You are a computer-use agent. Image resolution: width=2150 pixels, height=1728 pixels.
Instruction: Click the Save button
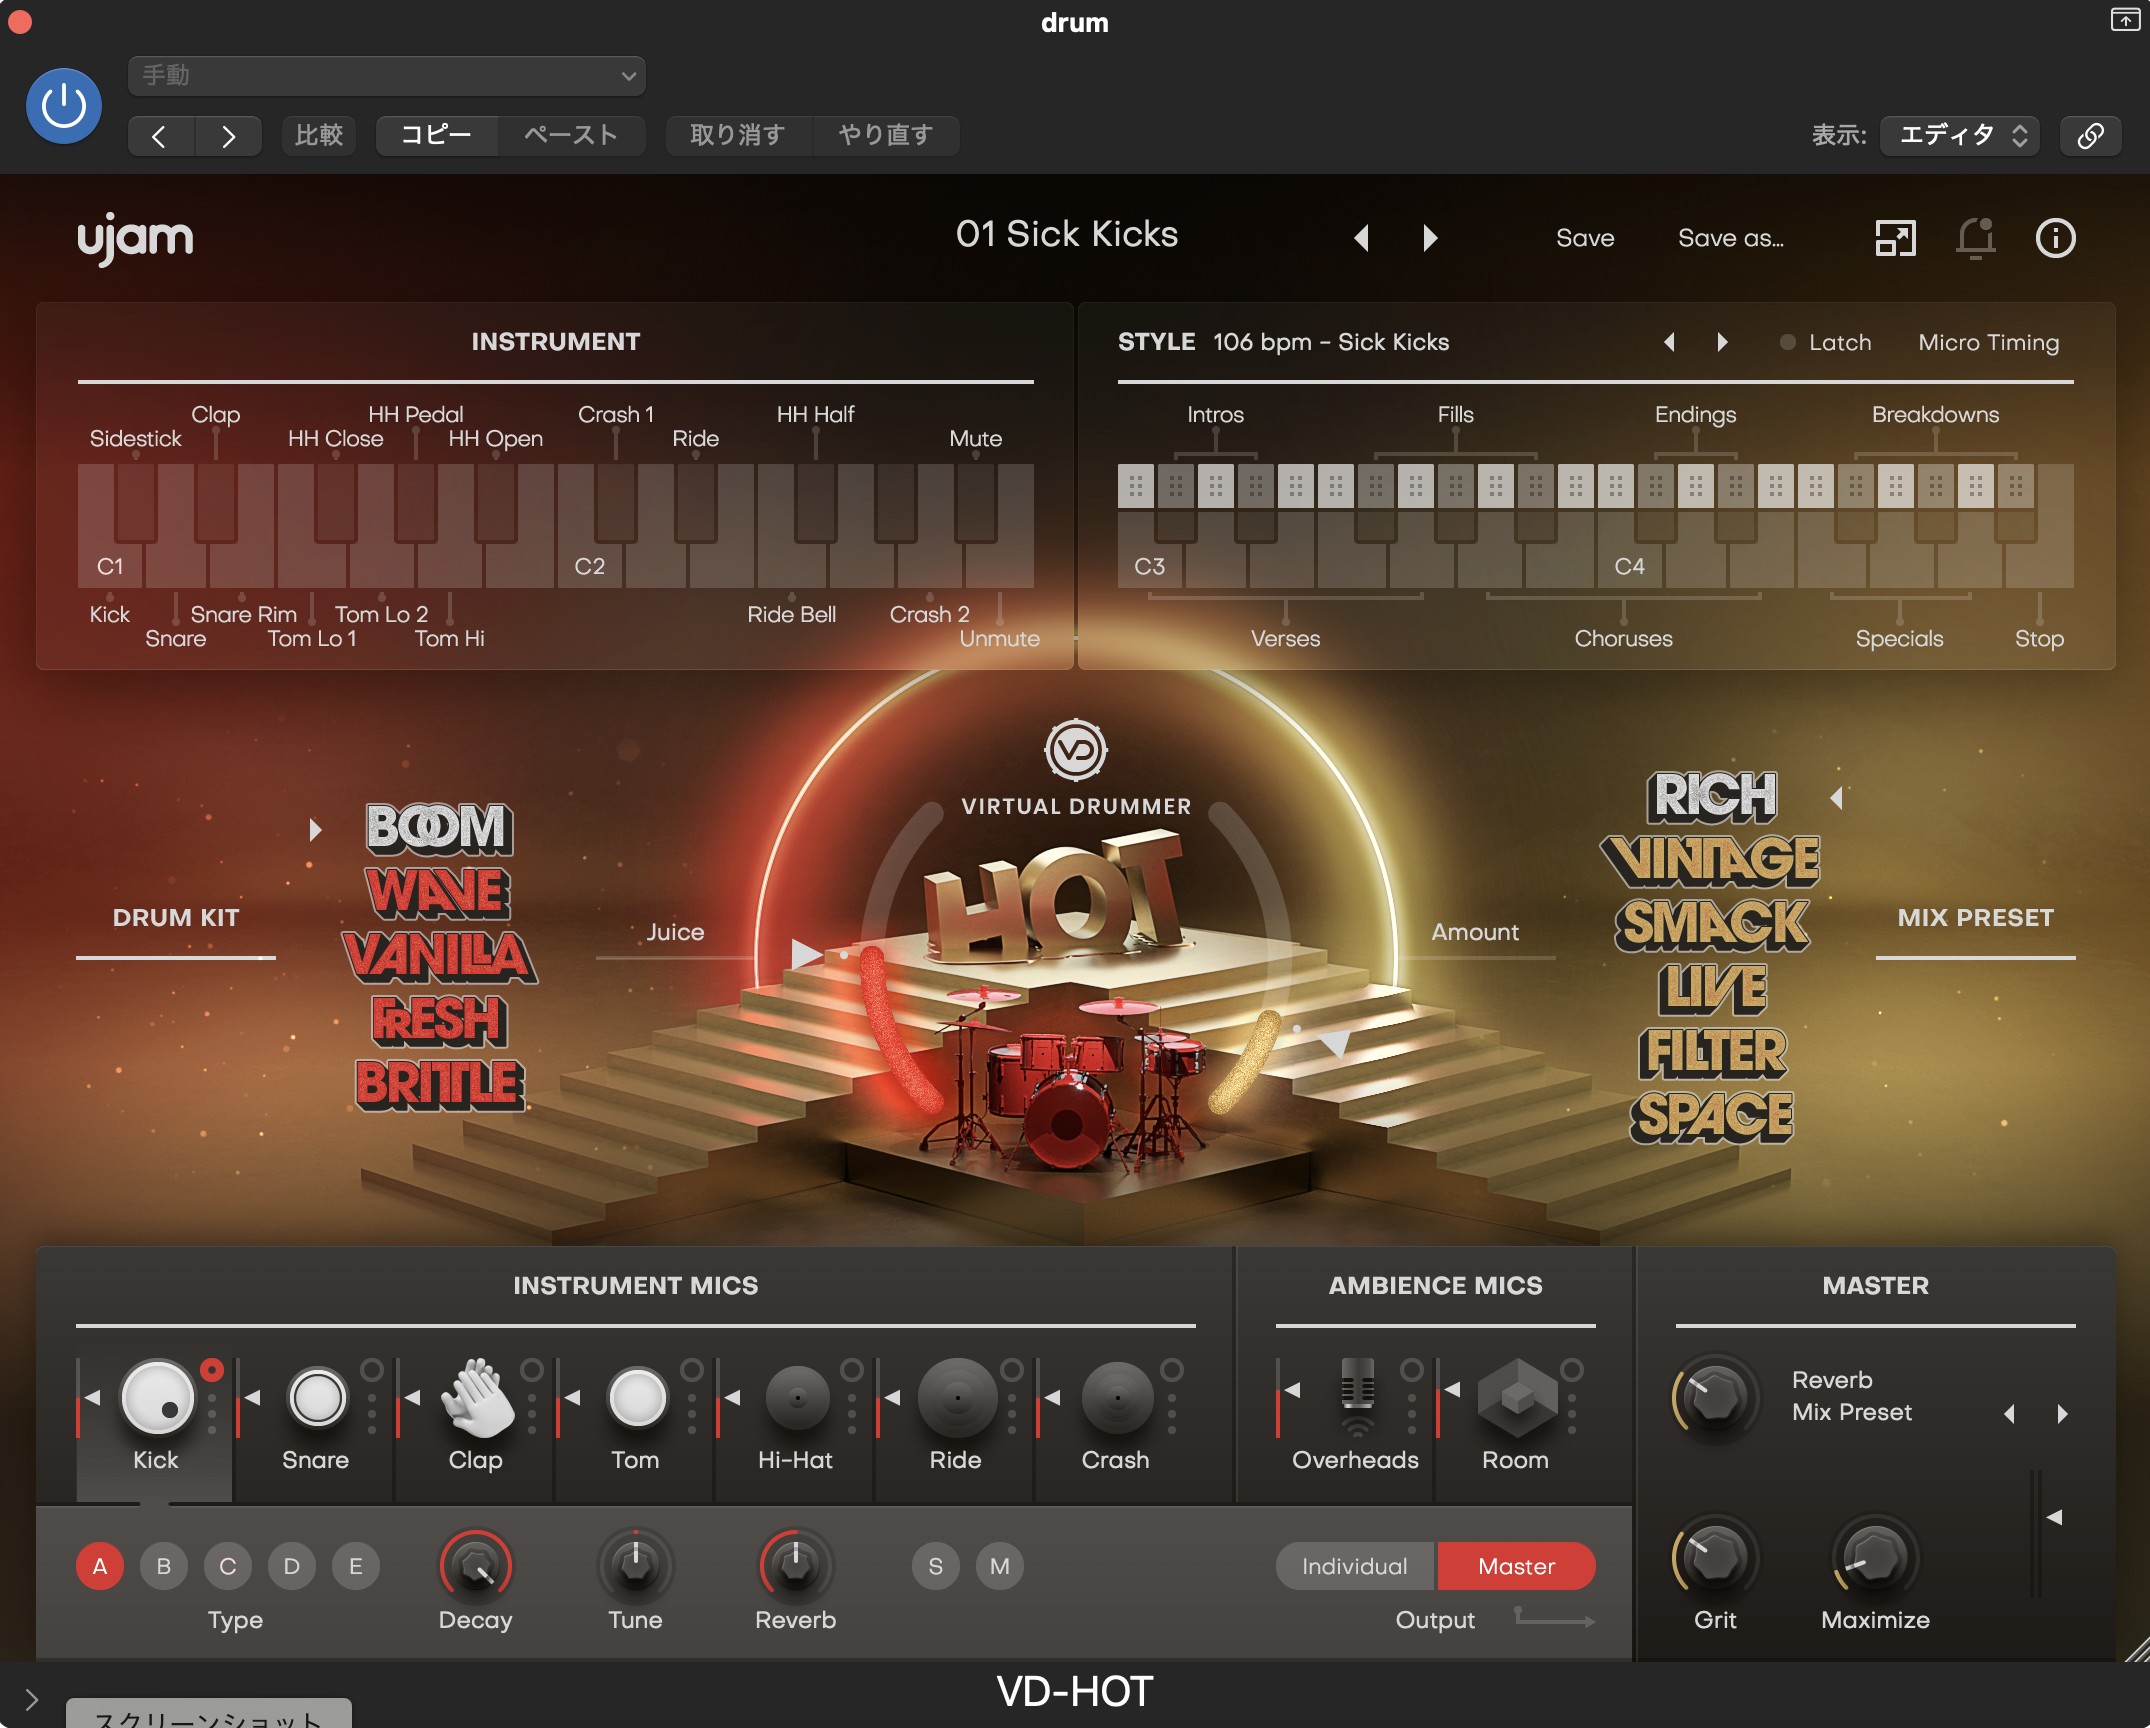[x=1585, y=238]
